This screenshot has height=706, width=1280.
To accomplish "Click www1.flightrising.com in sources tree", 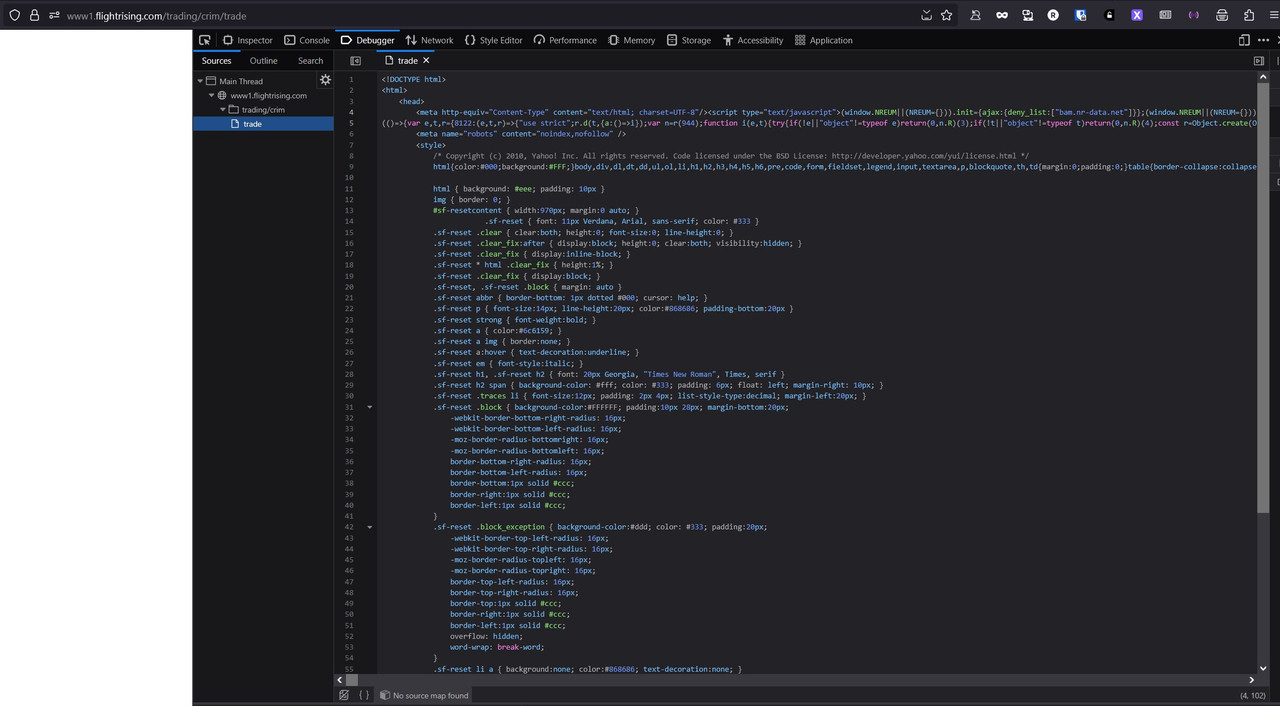I will pos(268,95).
